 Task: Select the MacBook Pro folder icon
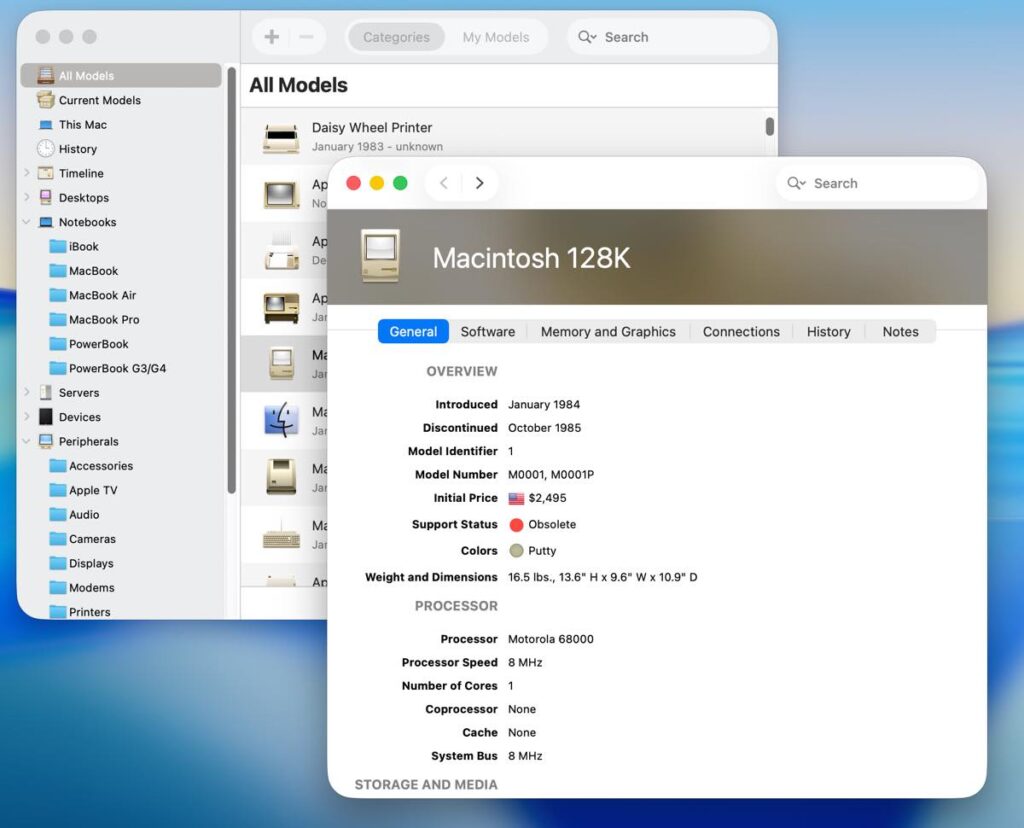(x=56, y=320)
